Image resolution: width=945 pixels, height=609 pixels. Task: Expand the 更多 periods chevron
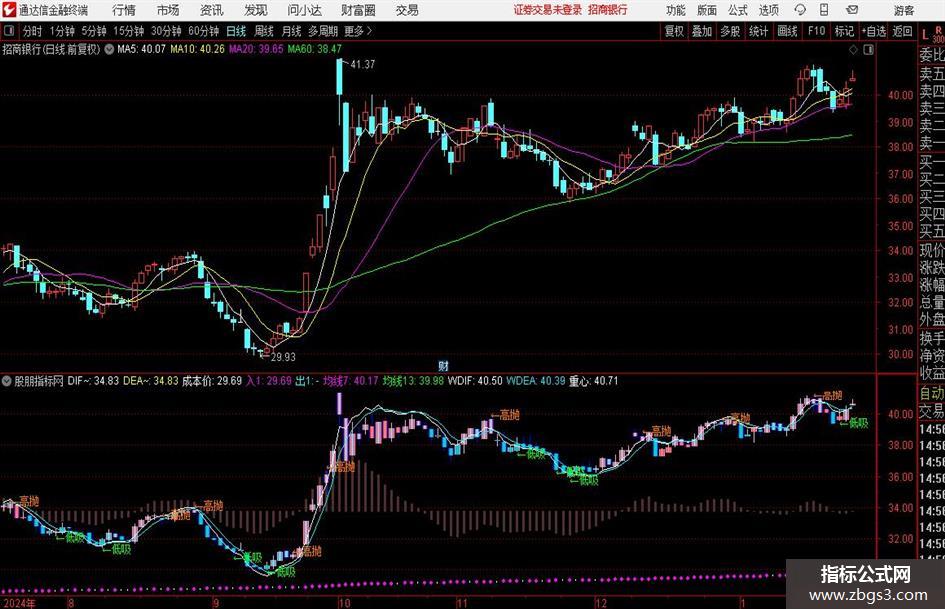point(369,31)
